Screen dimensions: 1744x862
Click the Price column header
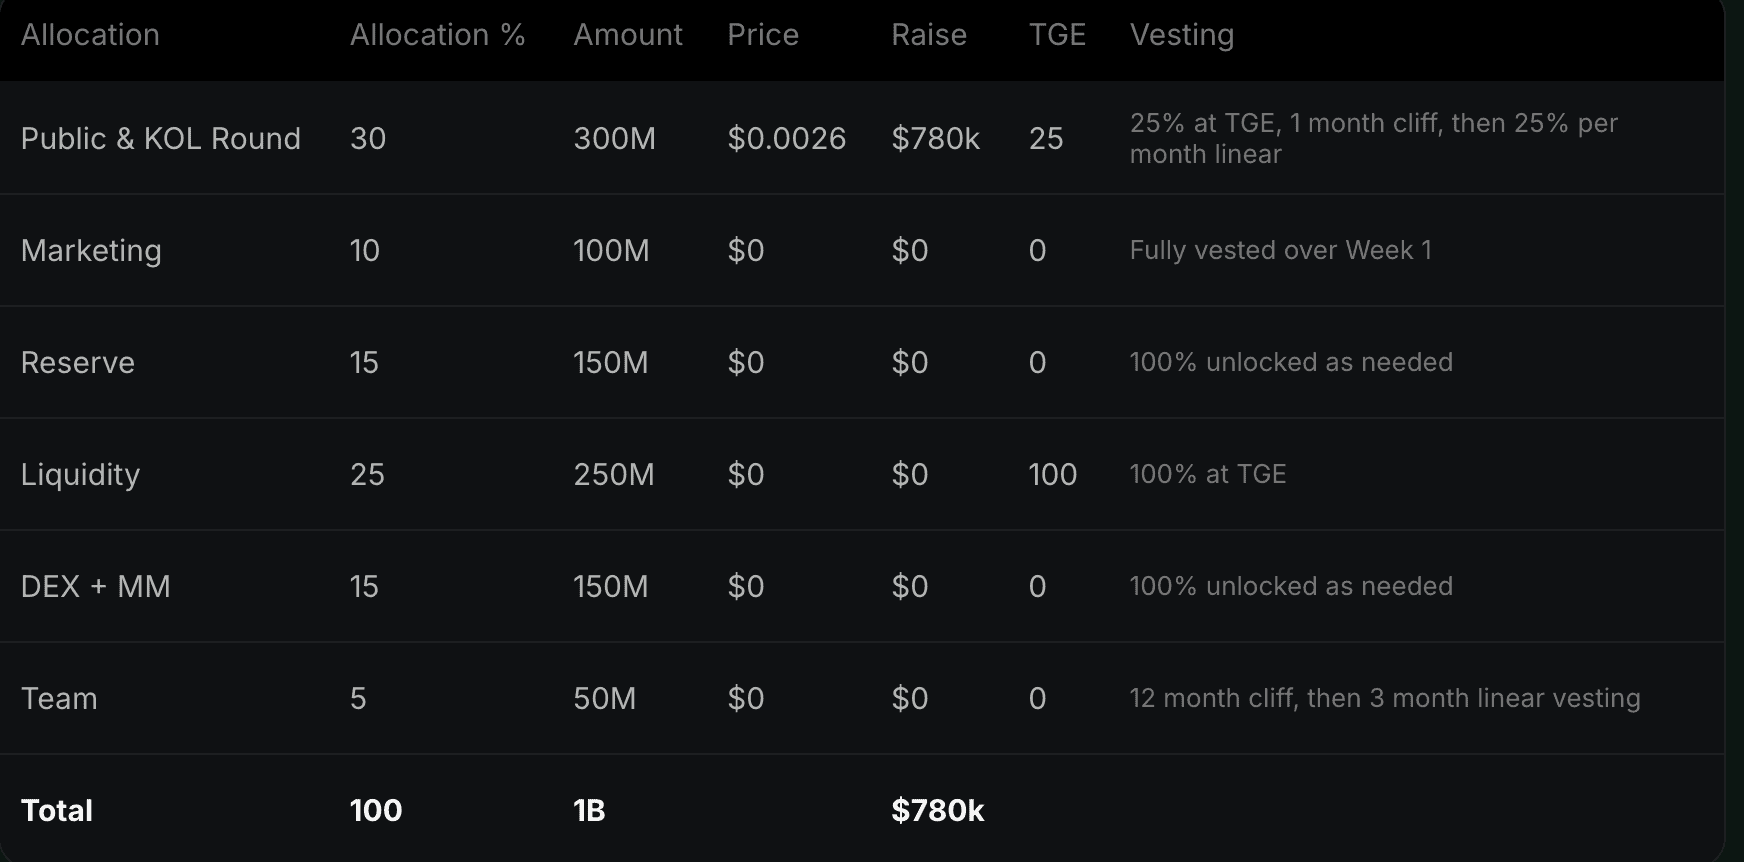(x=763, y=35)
